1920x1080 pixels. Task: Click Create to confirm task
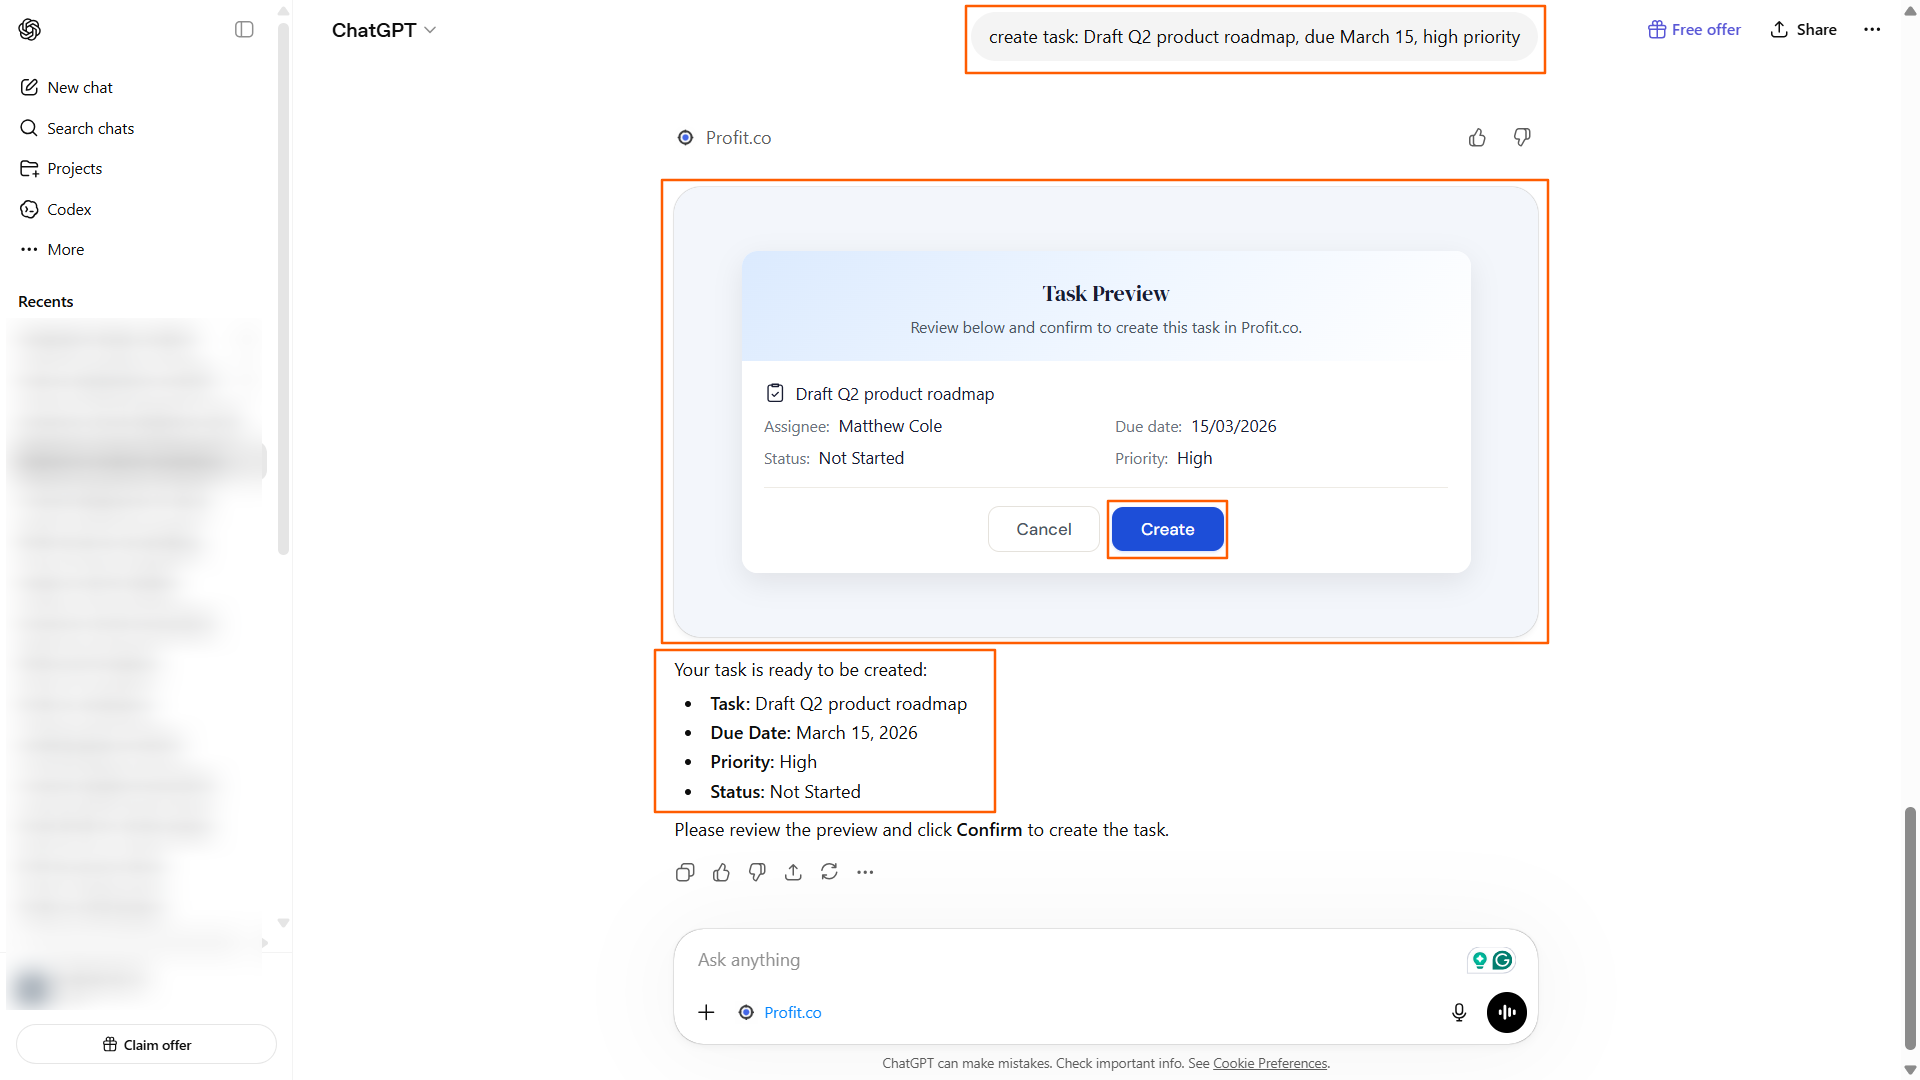1167,529
